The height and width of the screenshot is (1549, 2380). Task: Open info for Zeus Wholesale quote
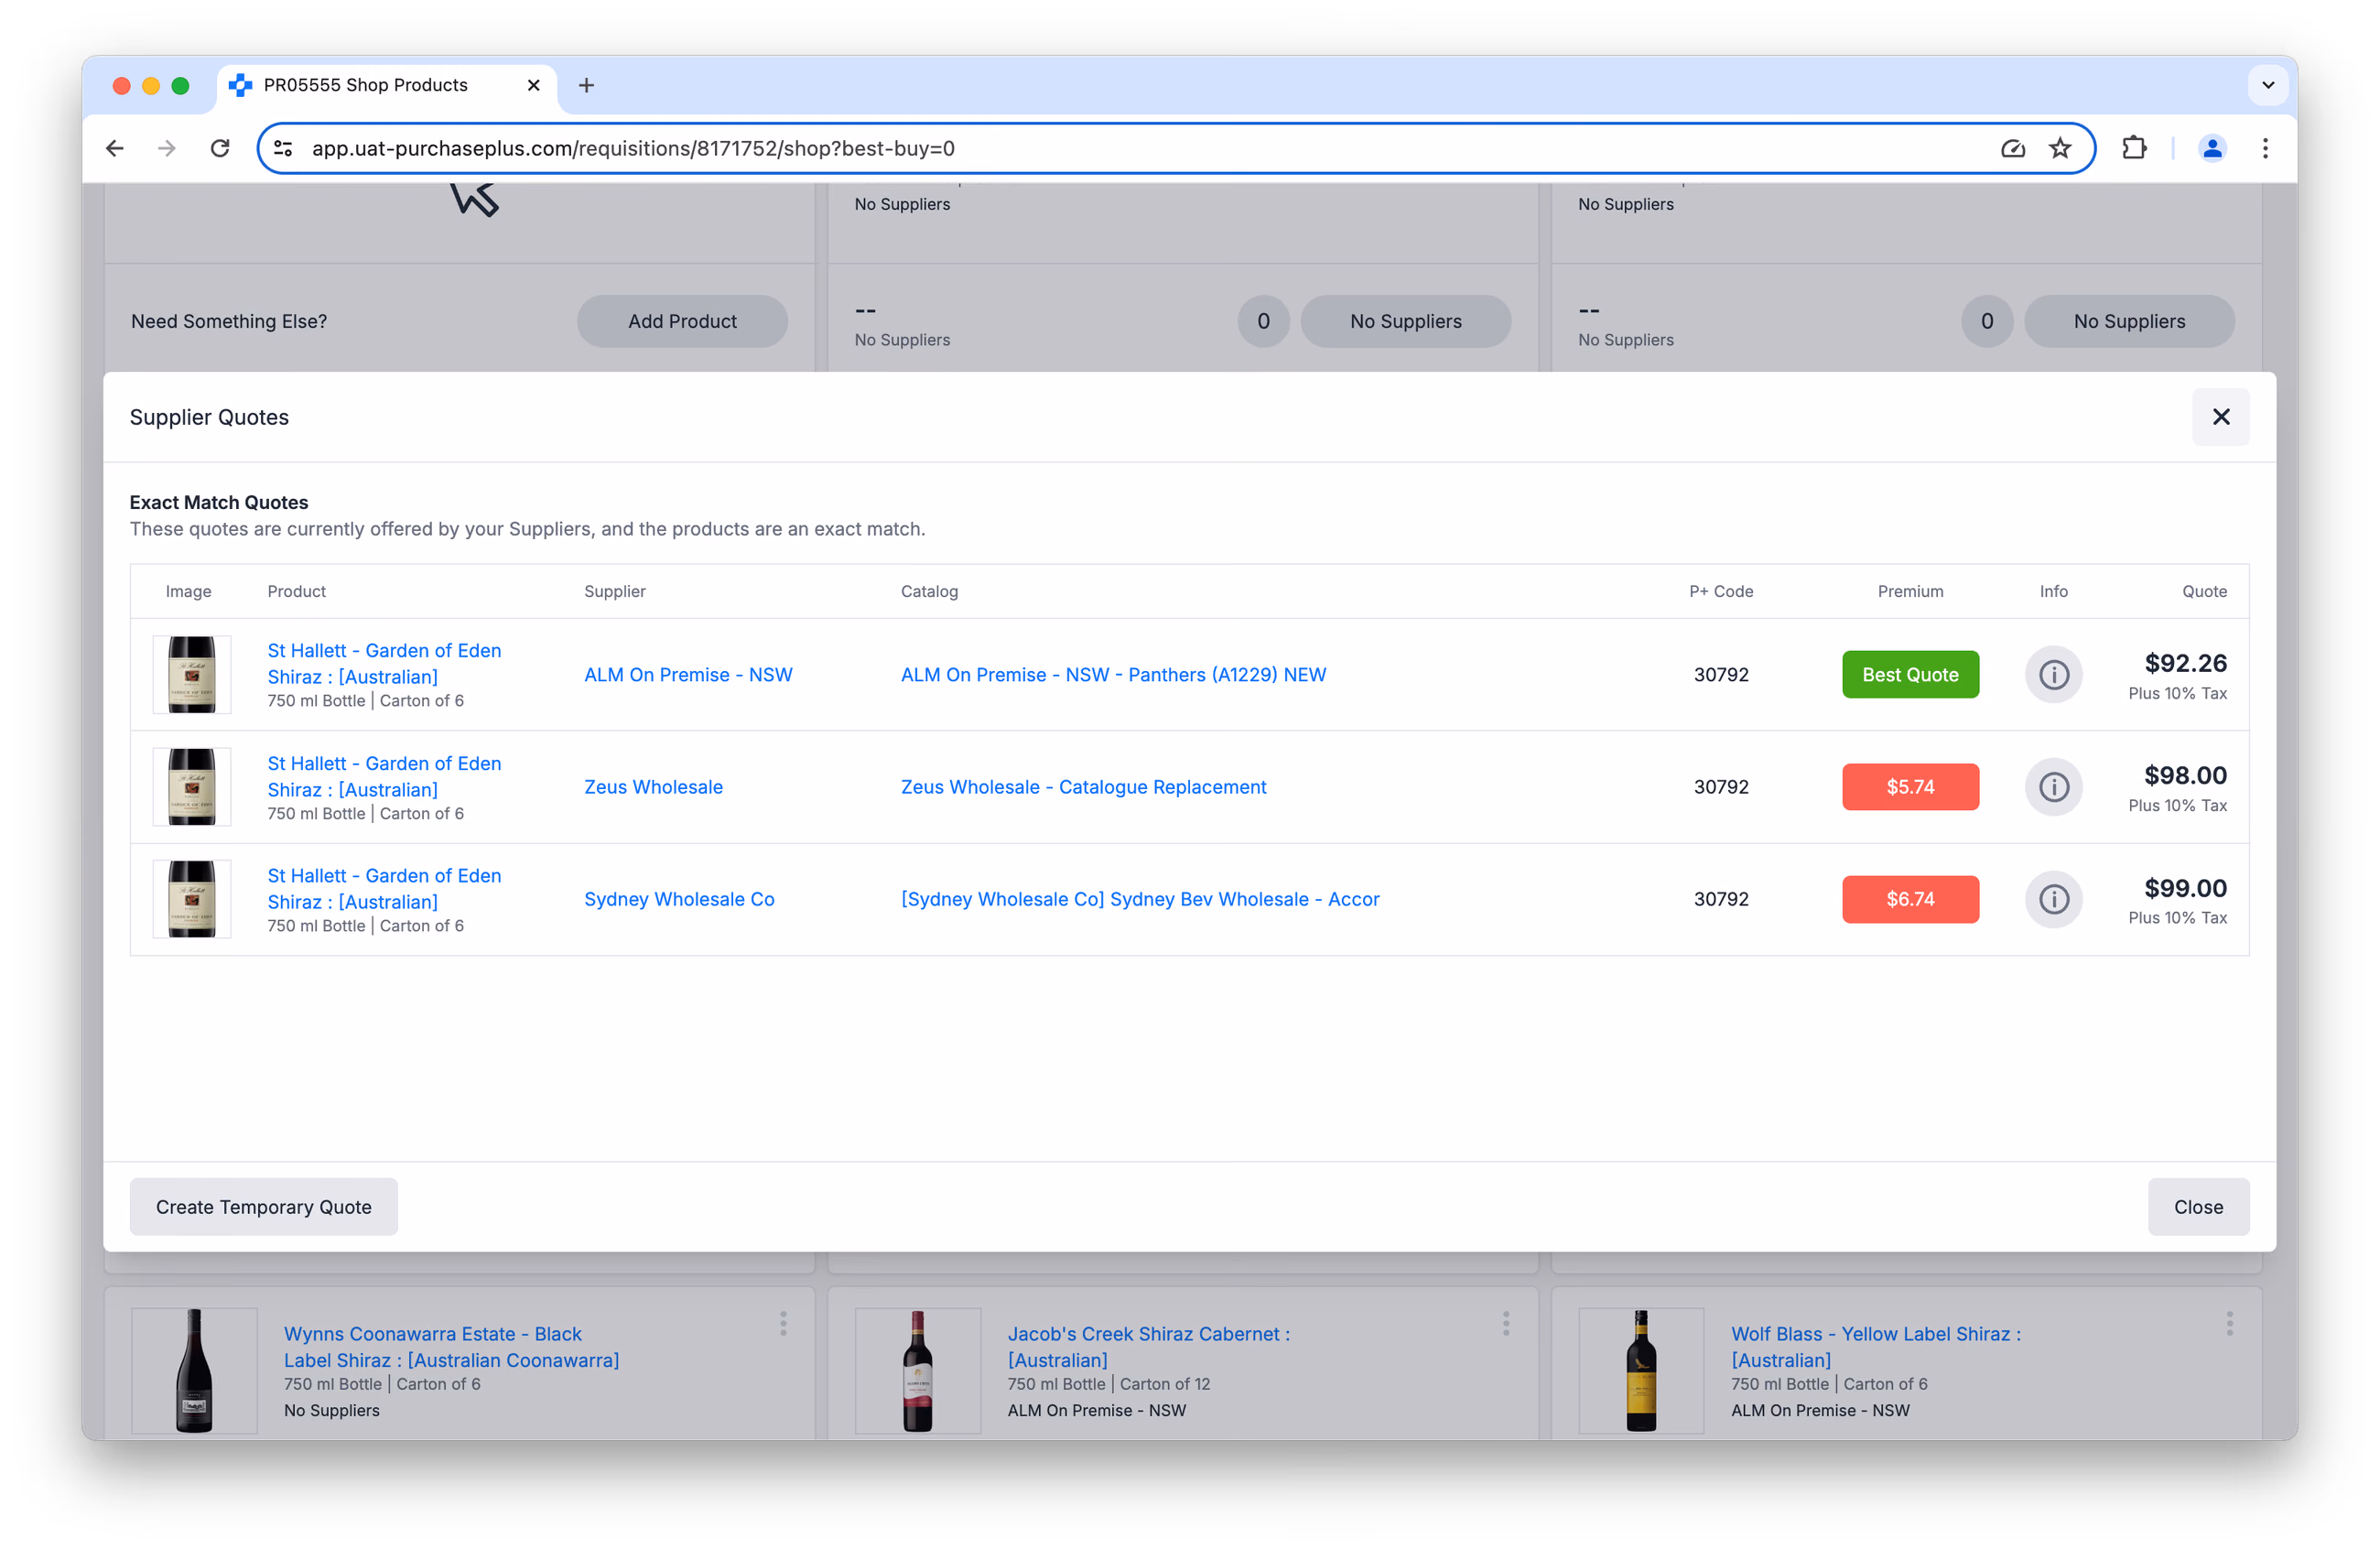point(2053,787)
